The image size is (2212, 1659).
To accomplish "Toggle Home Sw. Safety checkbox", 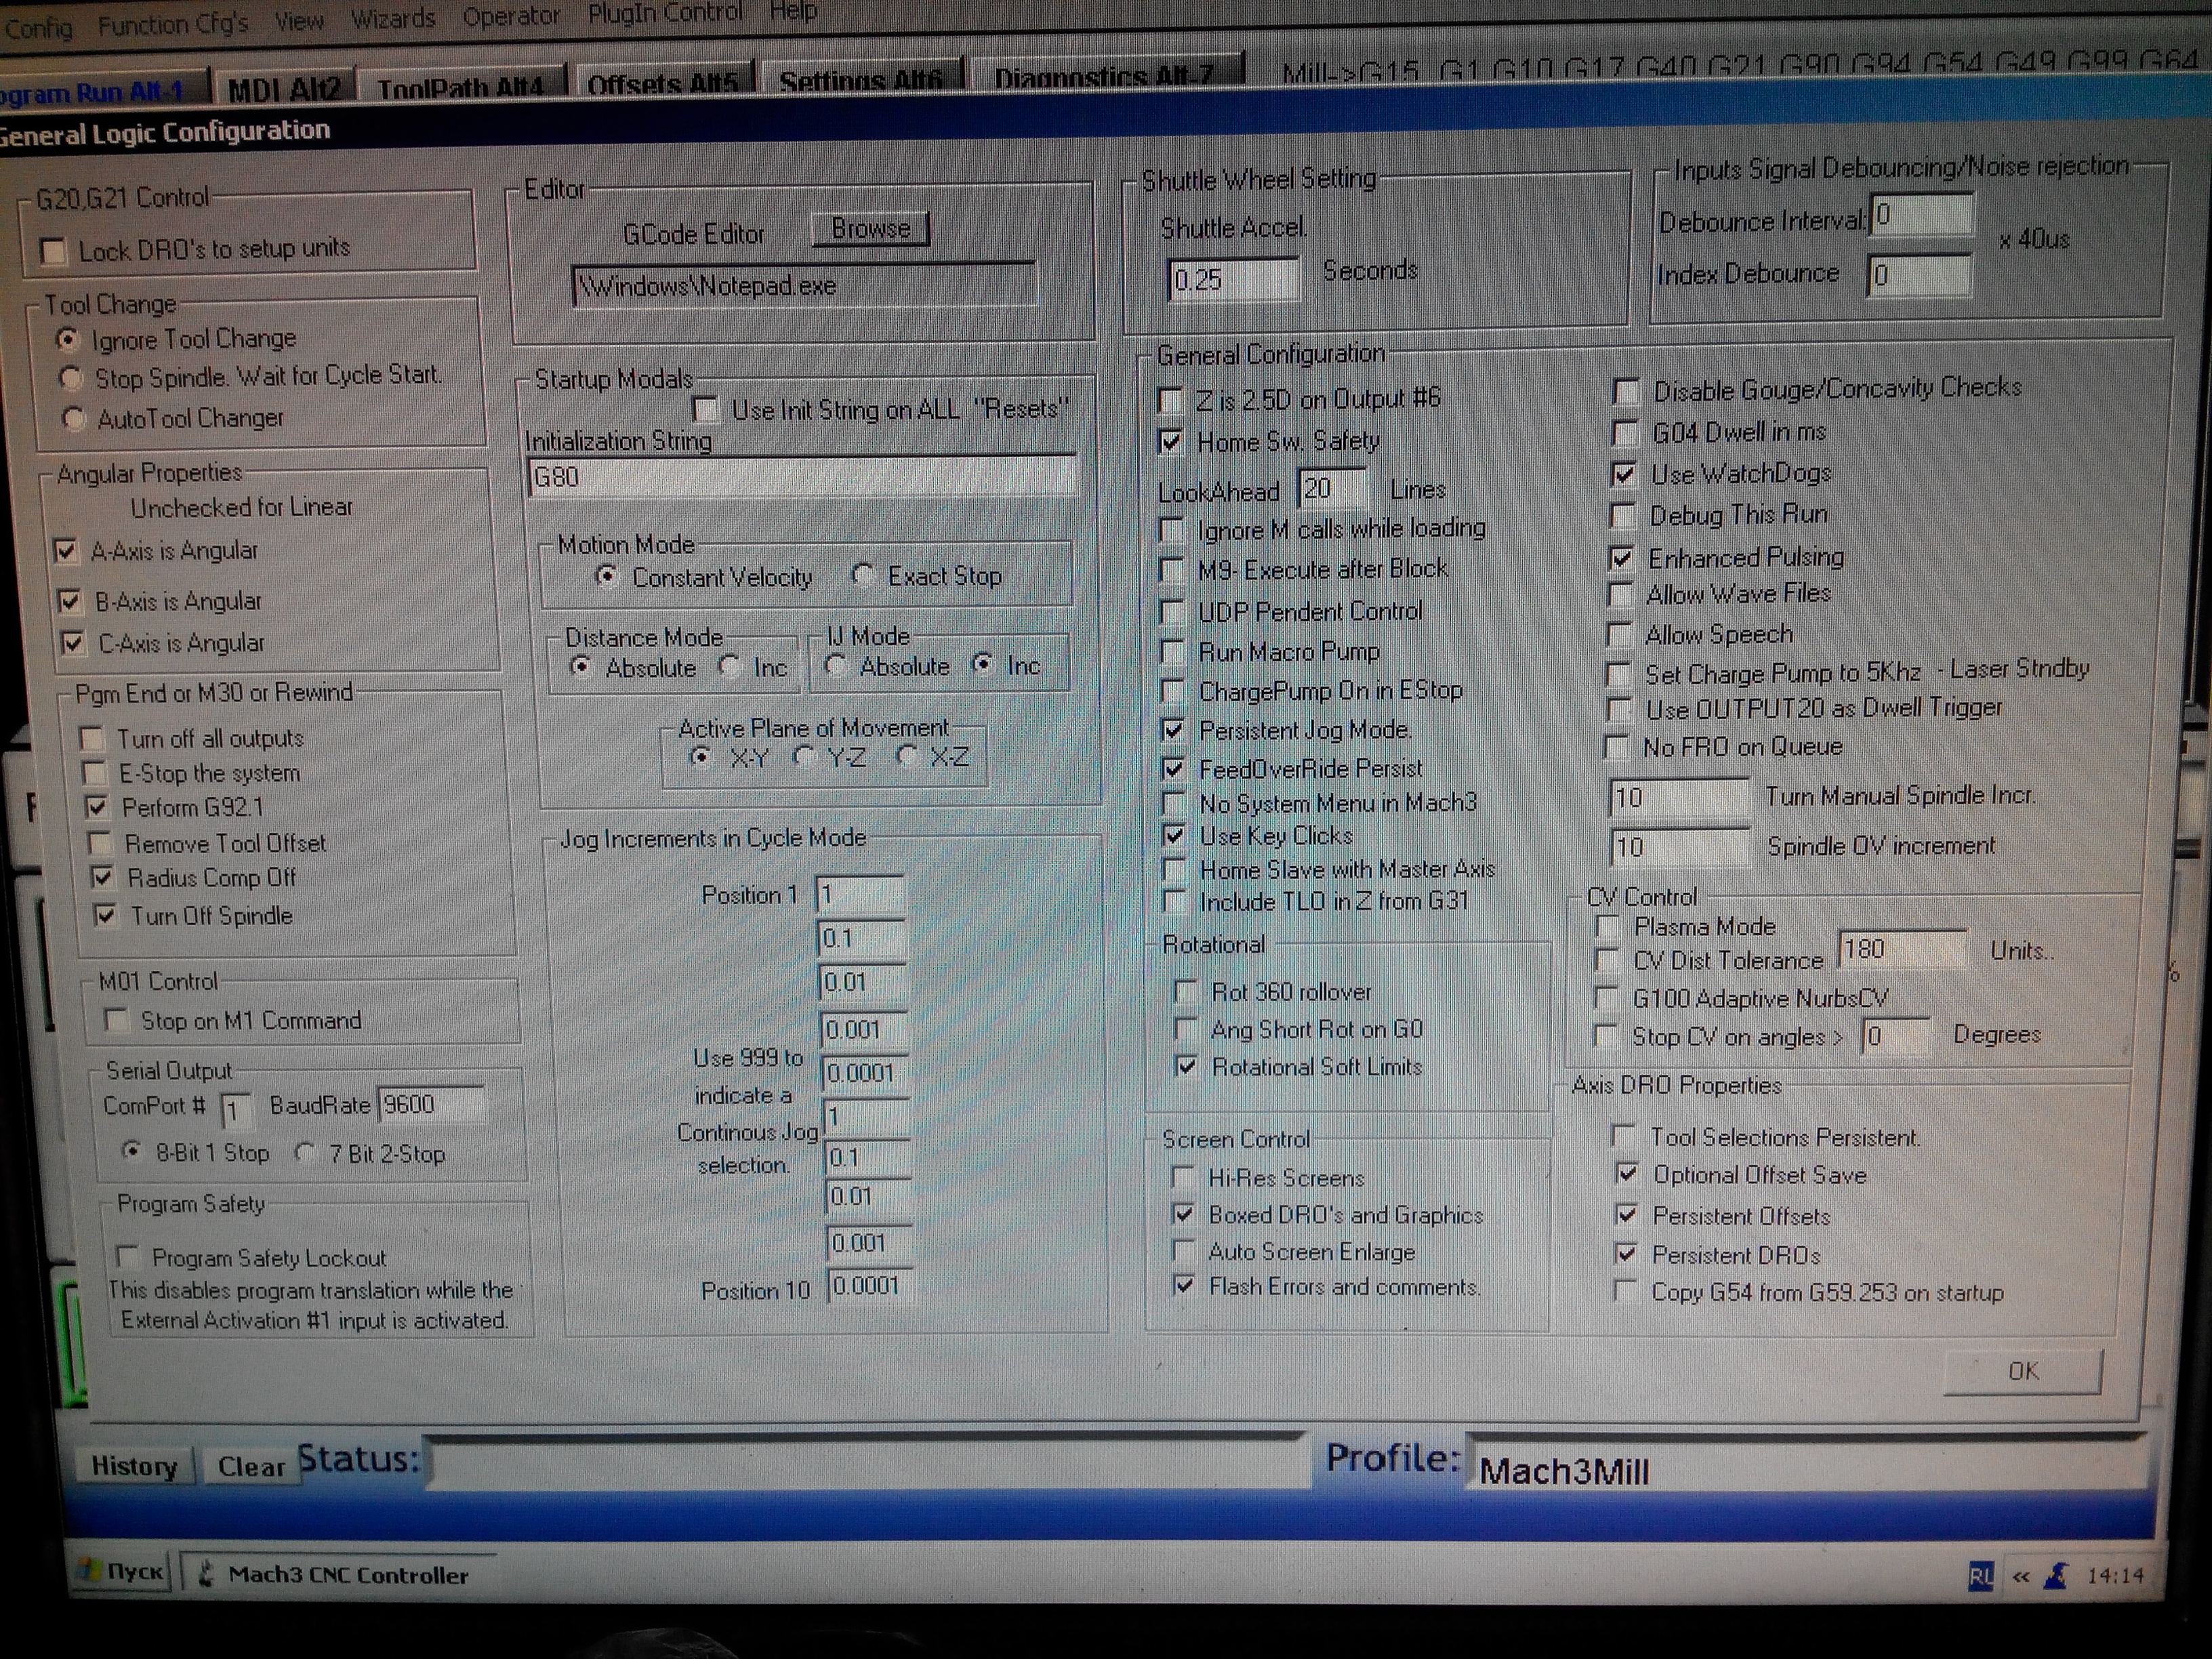I will (1171, 442).
